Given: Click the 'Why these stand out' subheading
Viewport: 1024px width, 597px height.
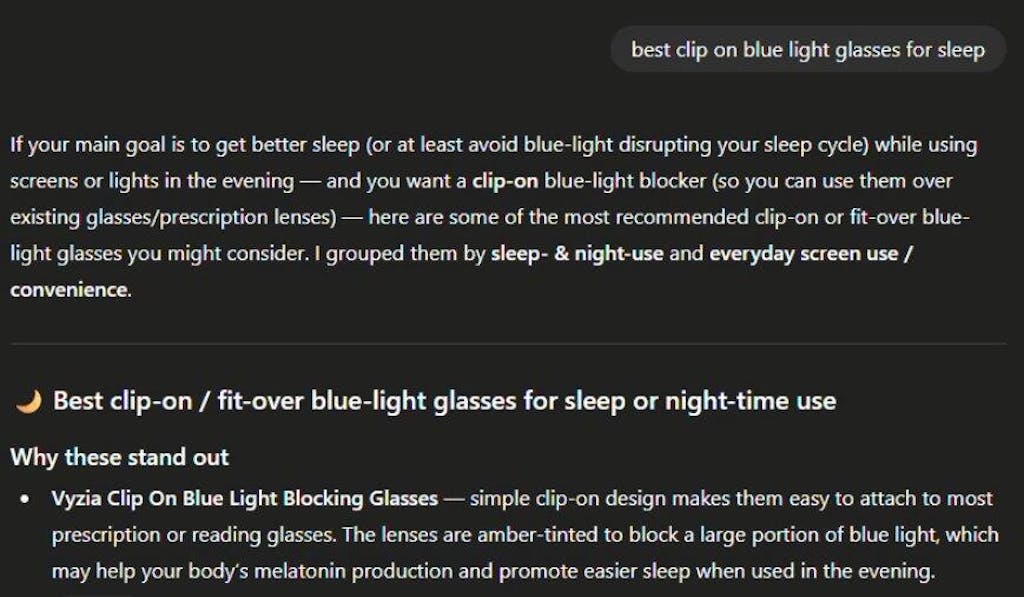Looking at the screenshot, I should 119,458.
